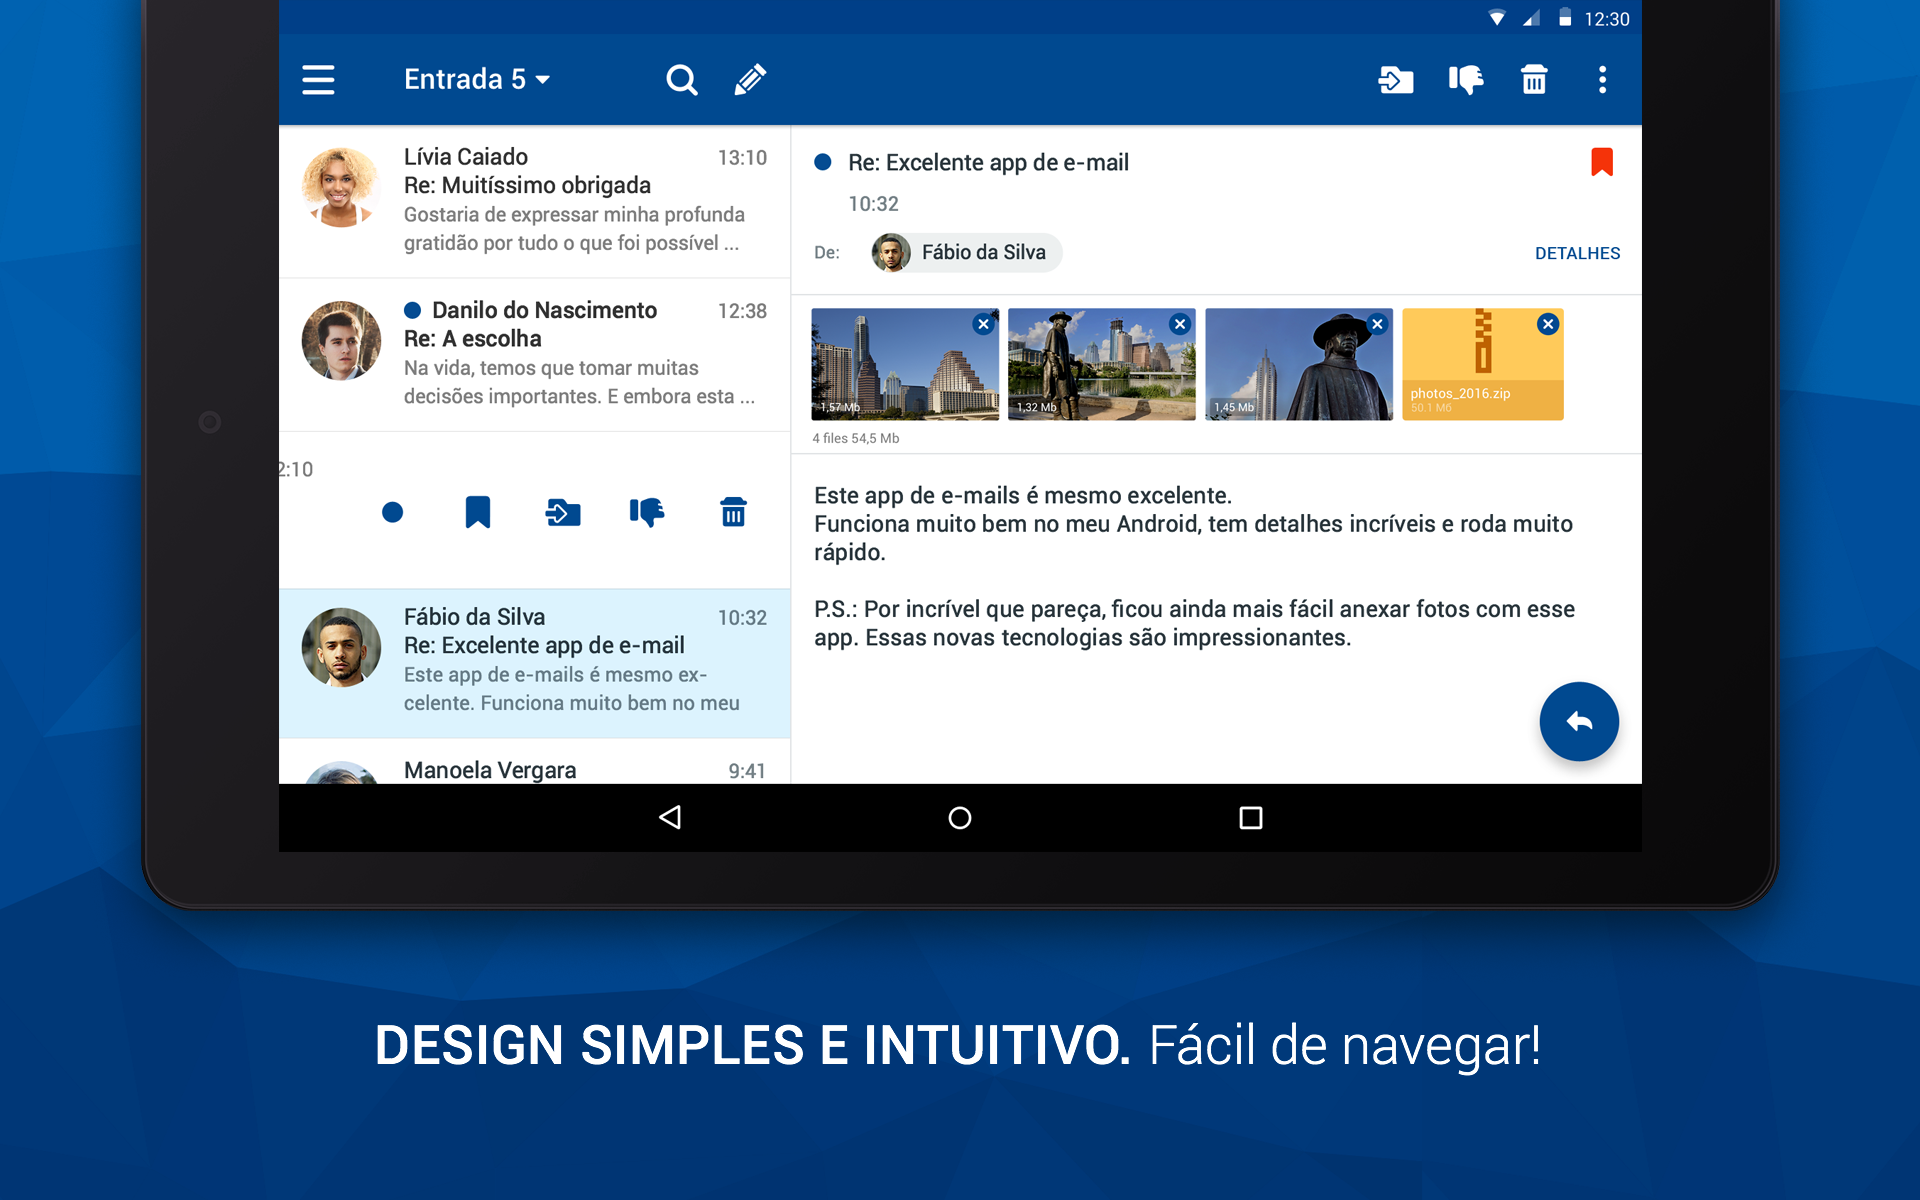
Task: Mark as spam with top toolbar thumbs-down
Action: point(1466,79)
